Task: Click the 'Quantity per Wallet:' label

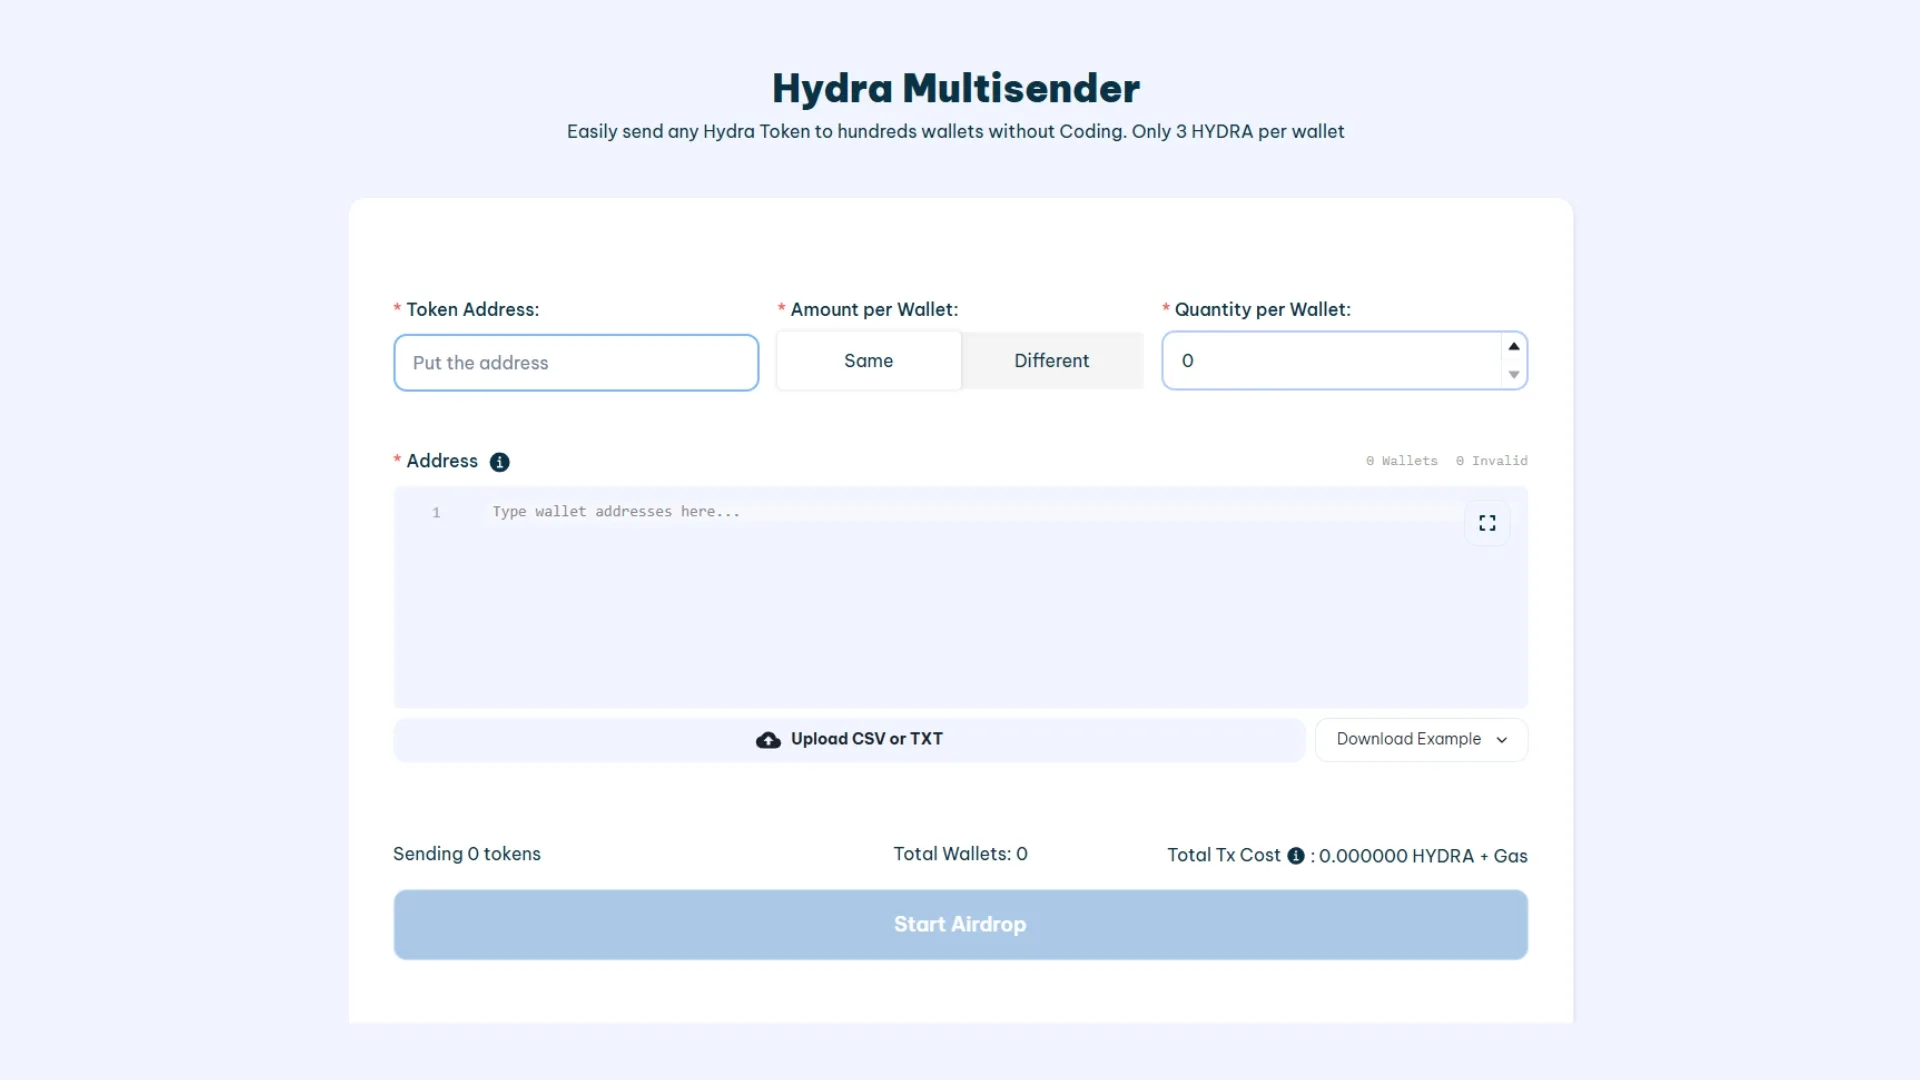Action: pos(1262,310)
